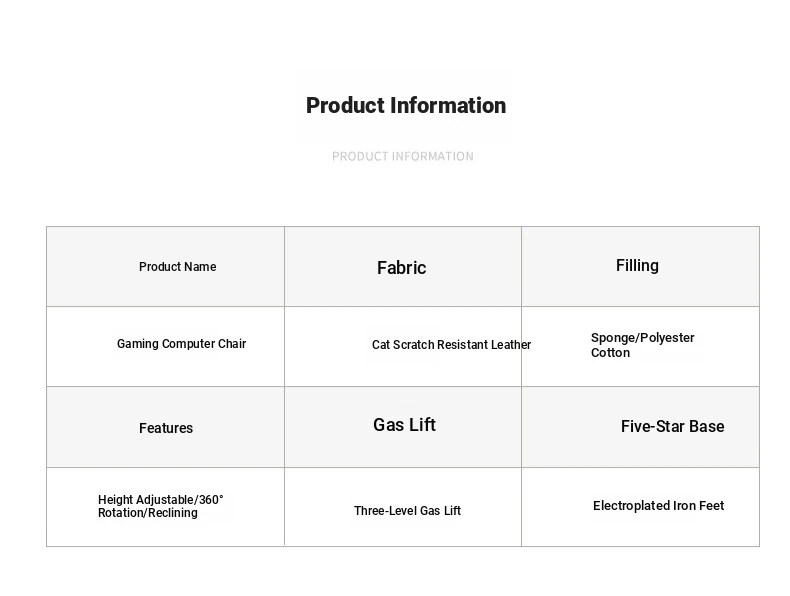
Task: Select the Sponge/Polyester Cotton cell
Action: 640,347
